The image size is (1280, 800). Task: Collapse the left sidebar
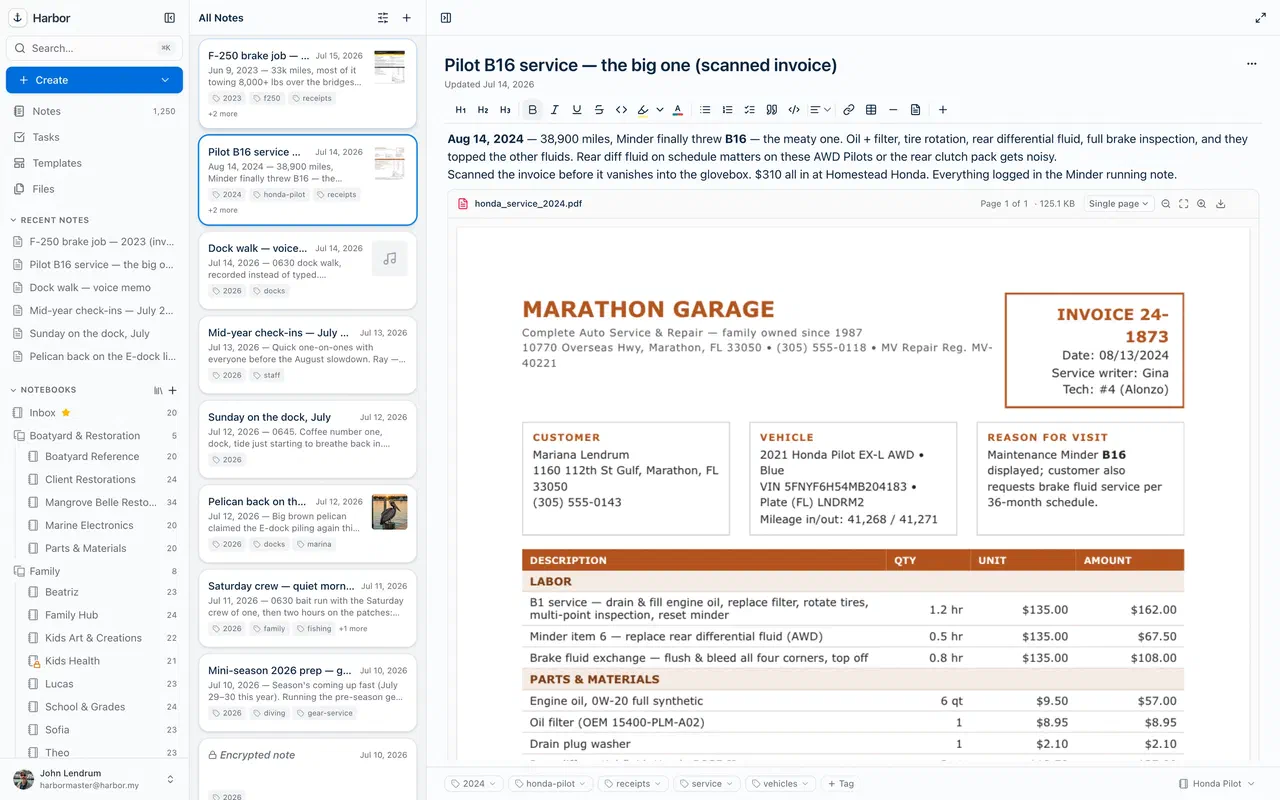click(170, 18)
